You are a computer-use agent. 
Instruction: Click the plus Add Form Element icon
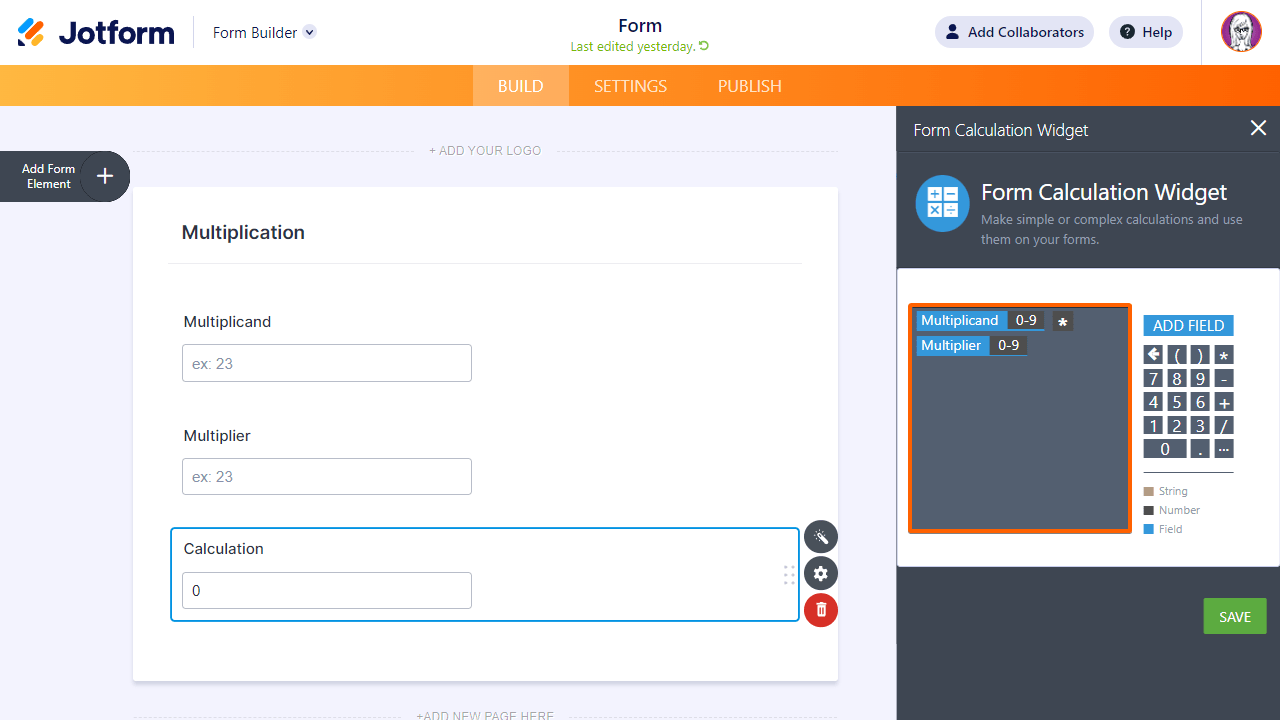105,177
